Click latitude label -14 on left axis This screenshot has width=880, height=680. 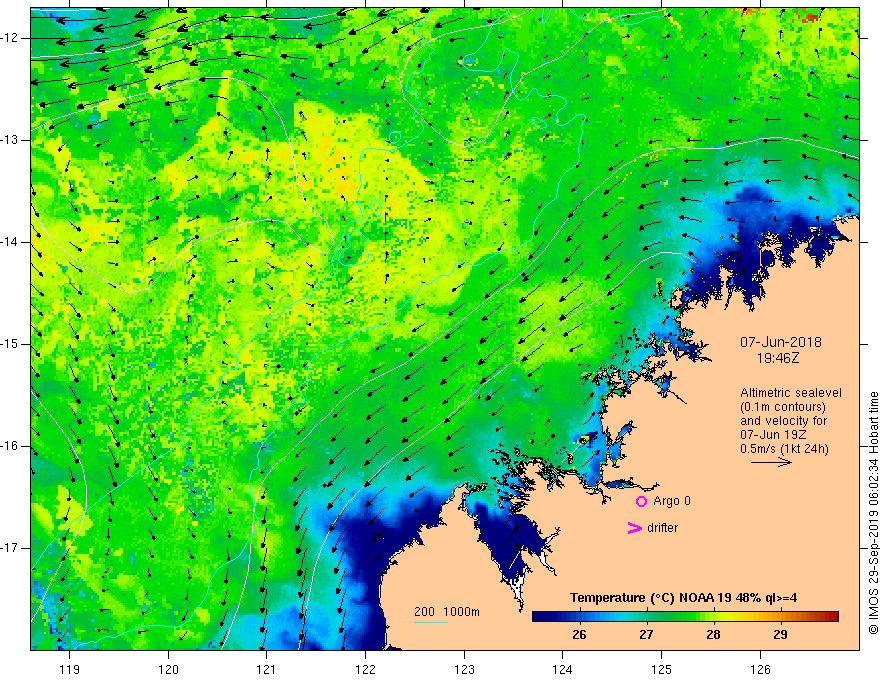[10, 242]
